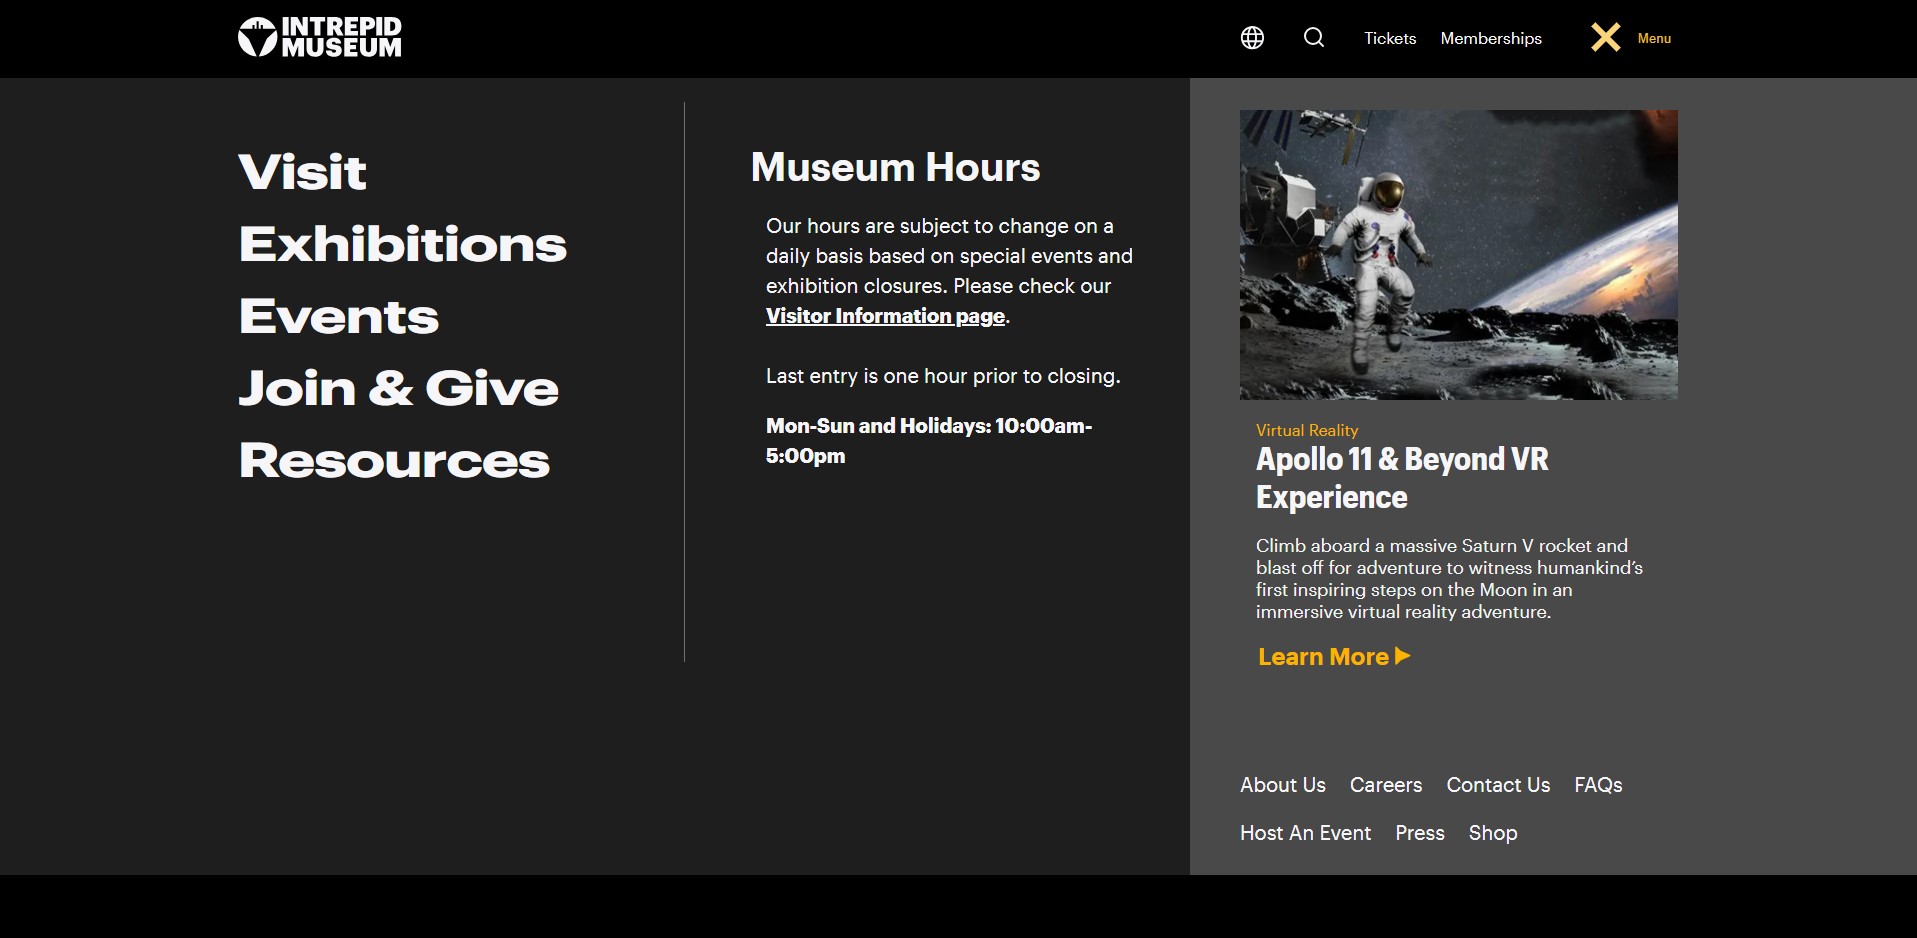
Task: Select Exhibitions in the main menu
Action: (403, 244)
